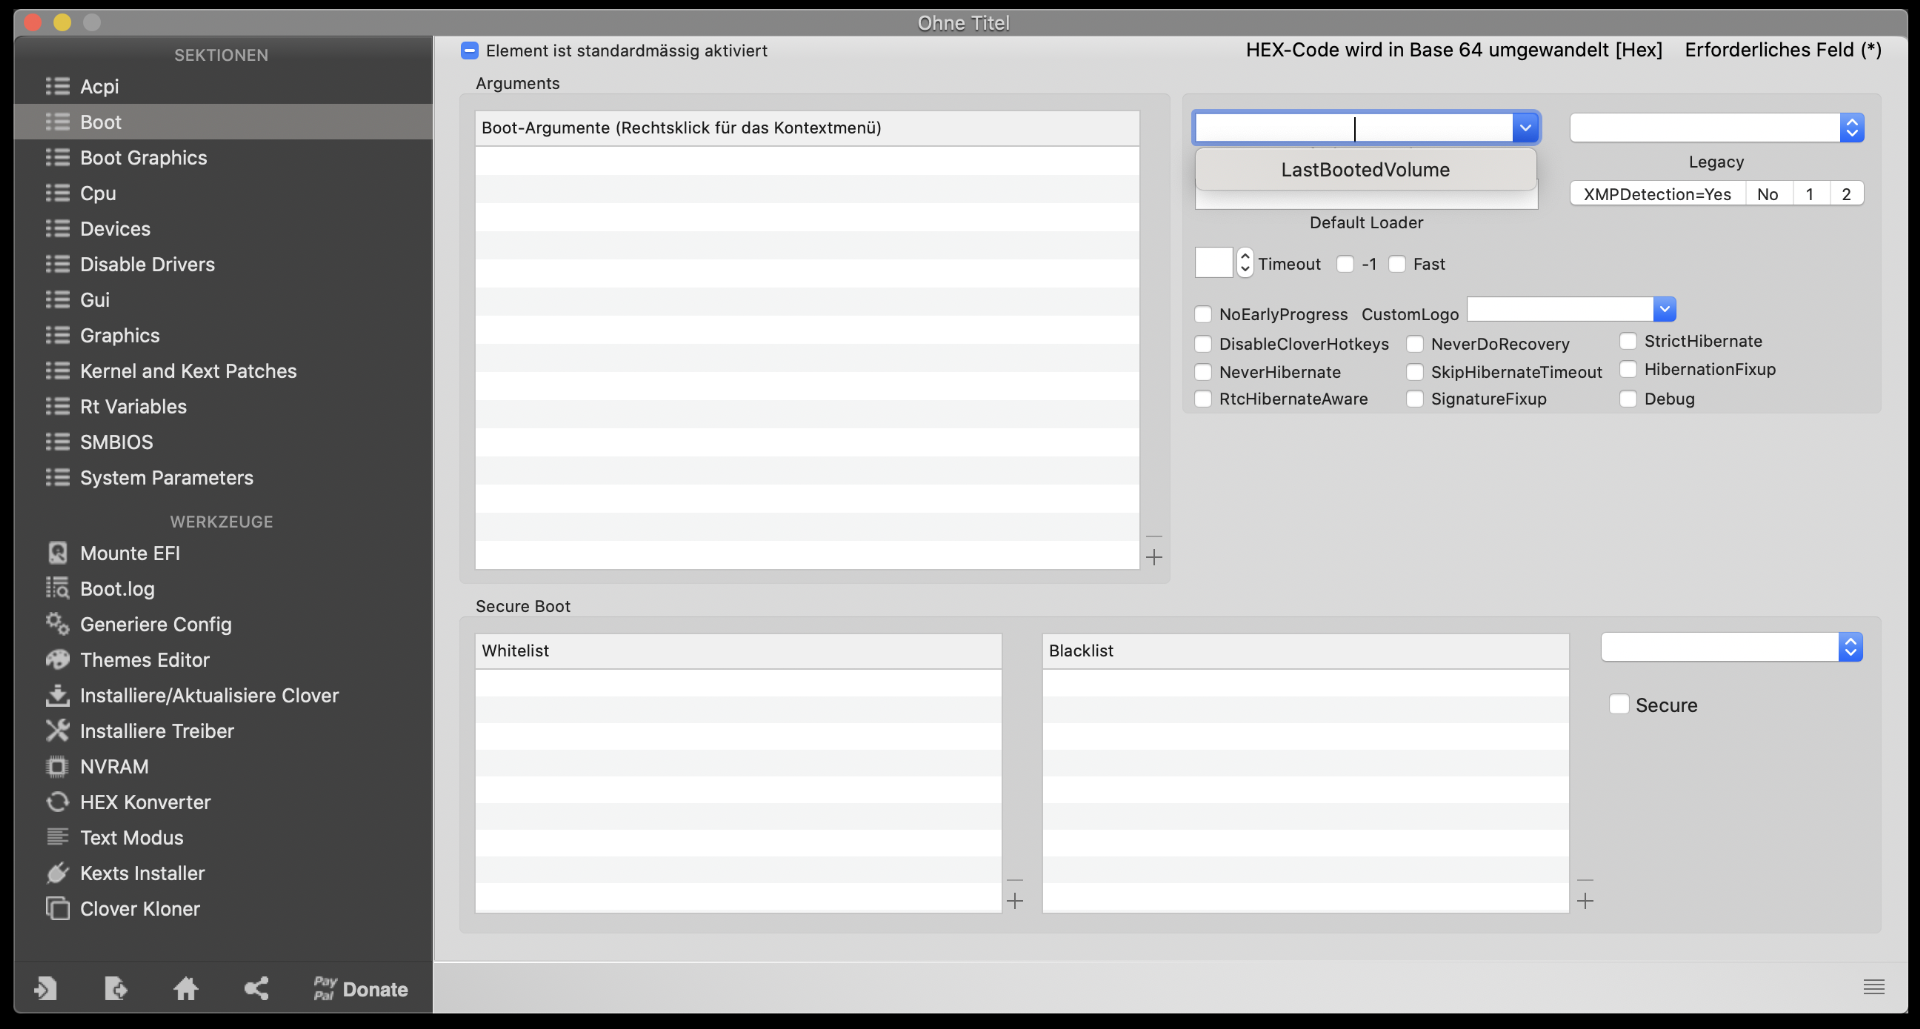Click the HEX Konverter refresh icon
This screenshot has width=1920, height=1029.
pyautogui.click(x=58, y=802)
